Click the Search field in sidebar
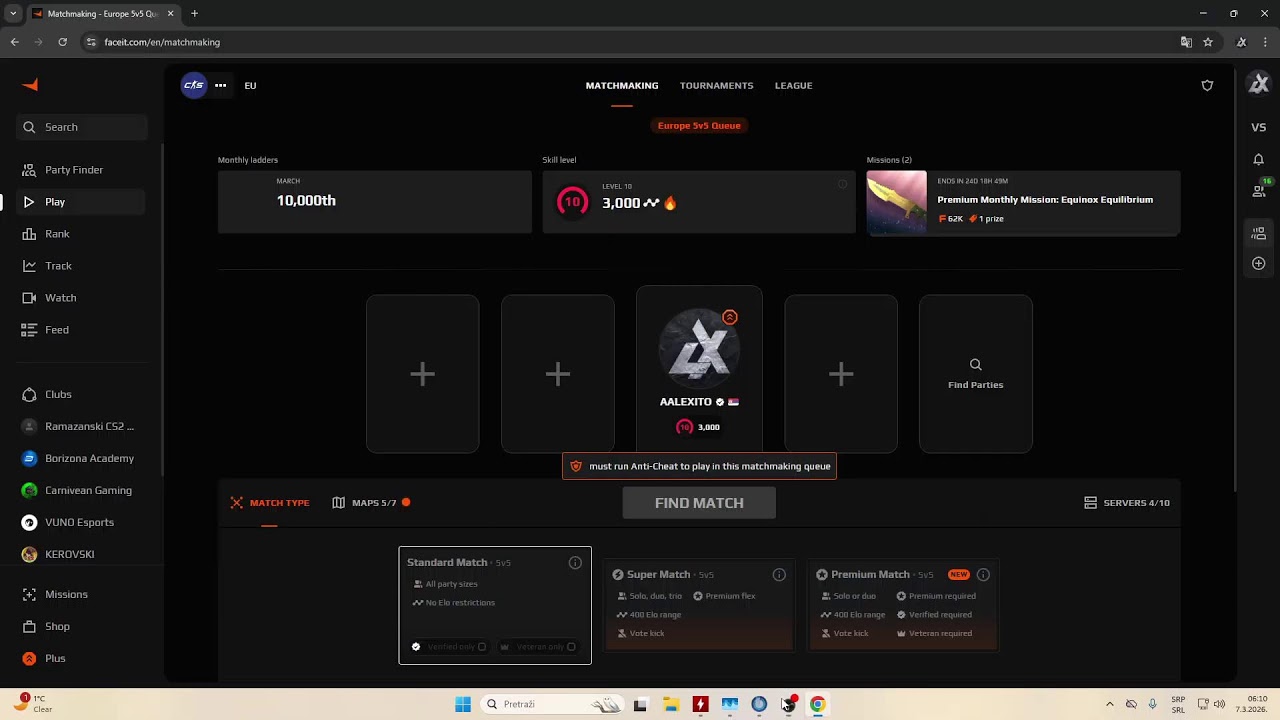Viewport: 1280px width, 720px height. click(82, 127)
